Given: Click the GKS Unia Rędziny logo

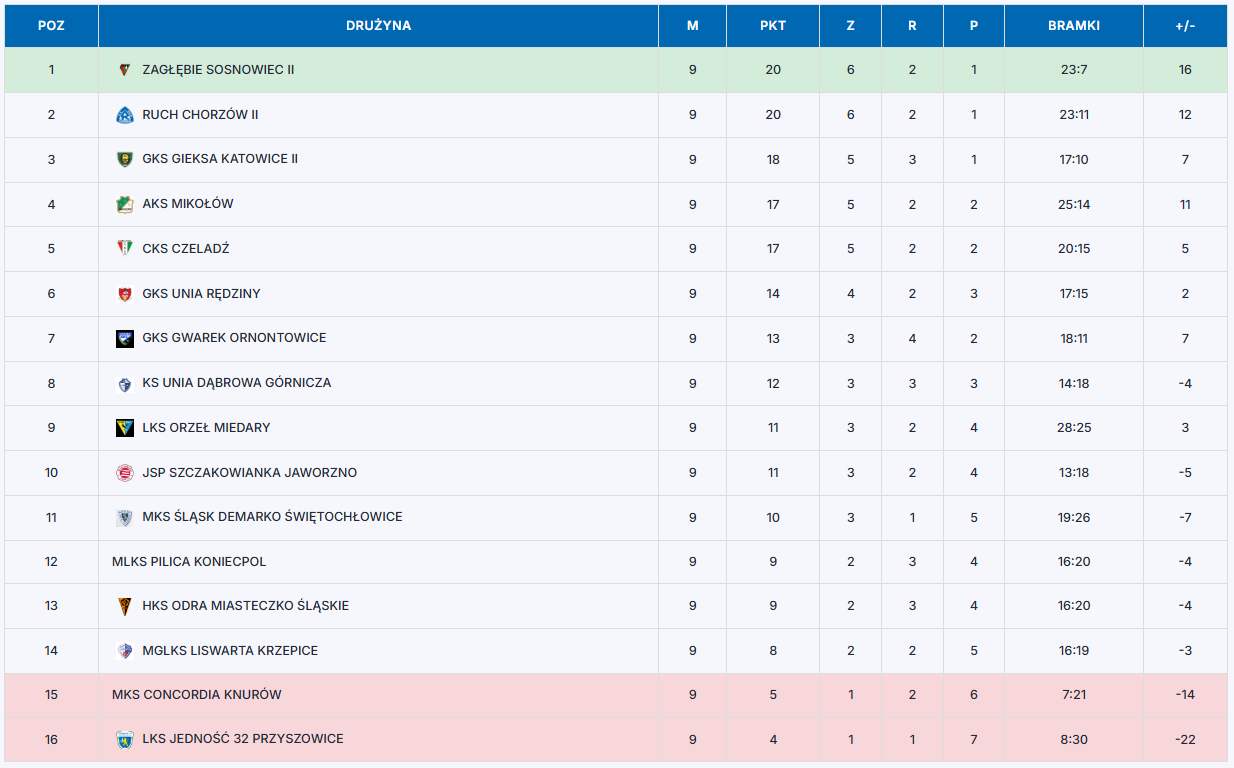Looking at the screenshot, I should [x=124, y=294].
